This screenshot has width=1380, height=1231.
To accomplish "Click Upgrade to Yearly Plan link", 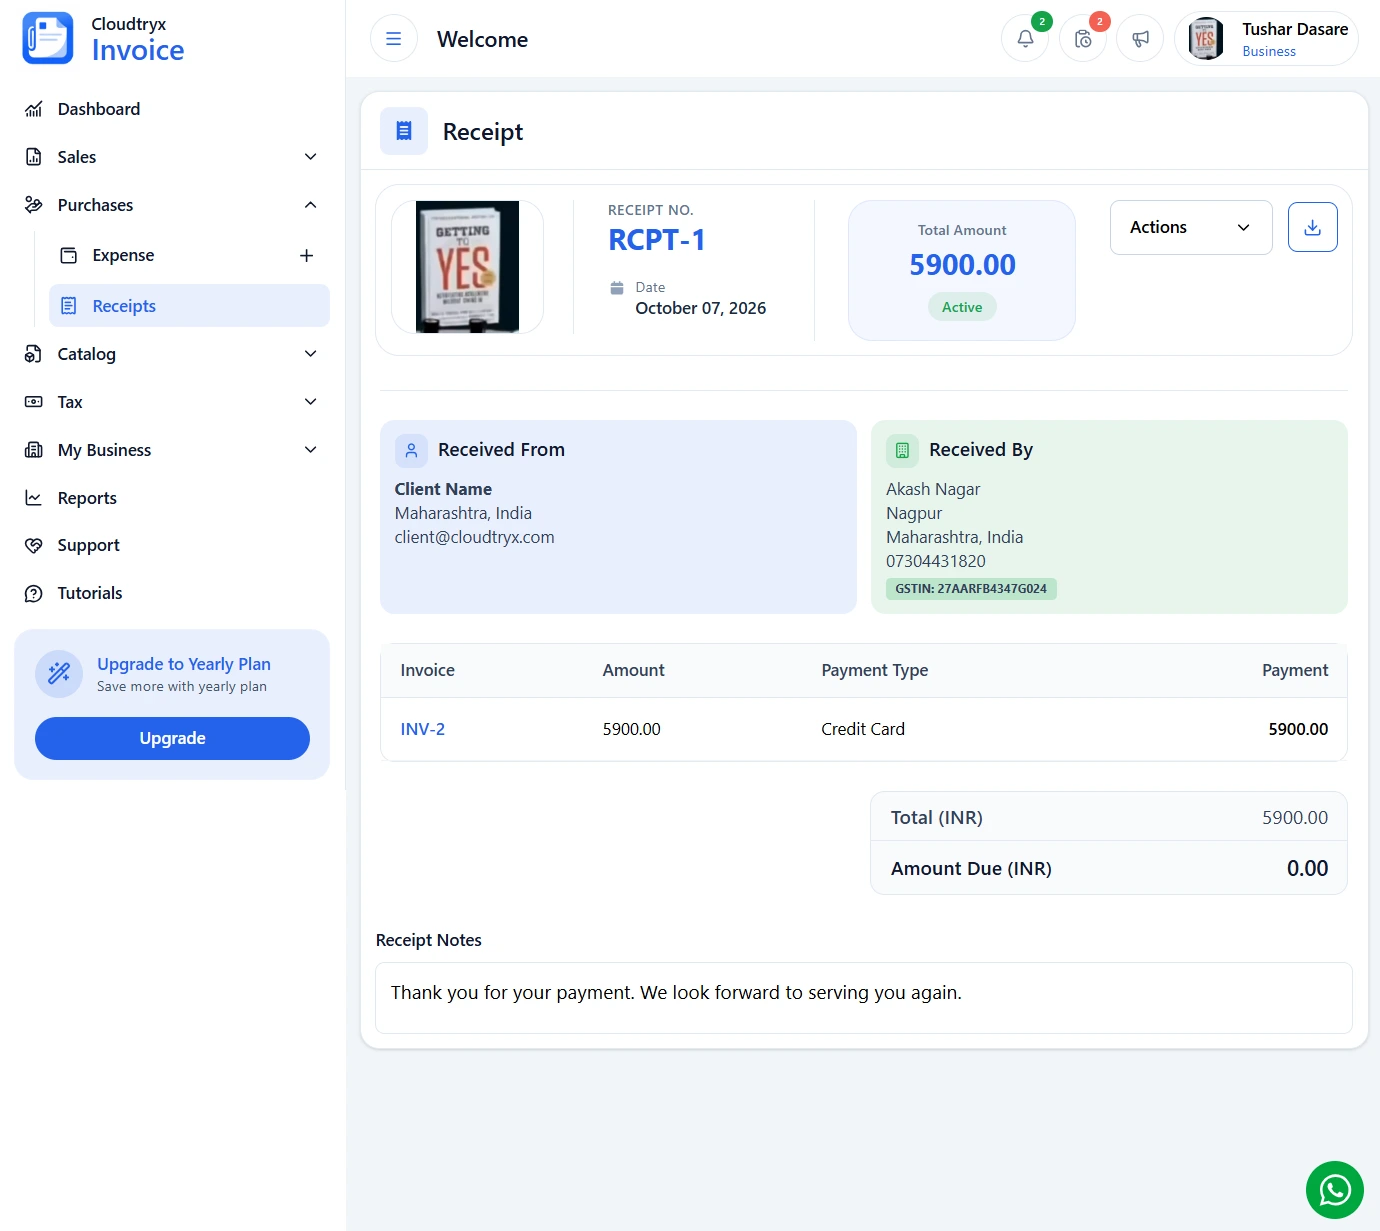I will pos(184,664).
